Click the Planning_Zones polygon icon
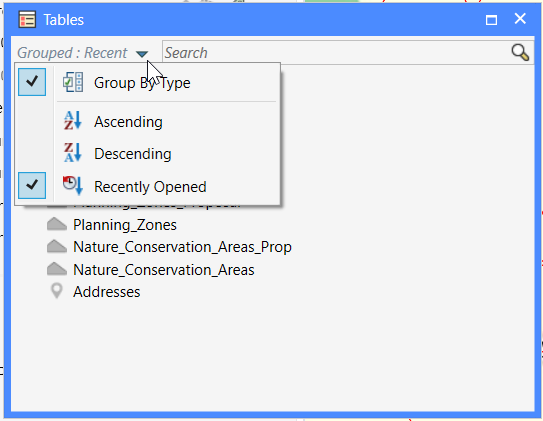543x421 pixels. click(x=57, y=224)
